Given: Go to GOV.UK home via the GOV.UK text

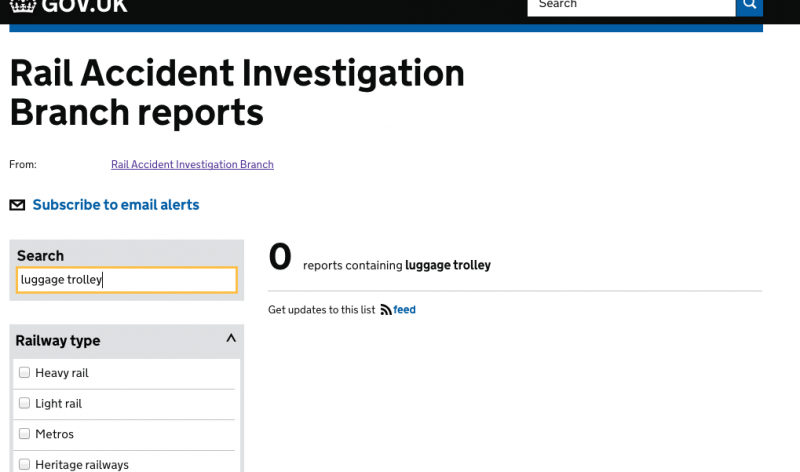Looking at the screenshot, I should [x=84, y=6].
